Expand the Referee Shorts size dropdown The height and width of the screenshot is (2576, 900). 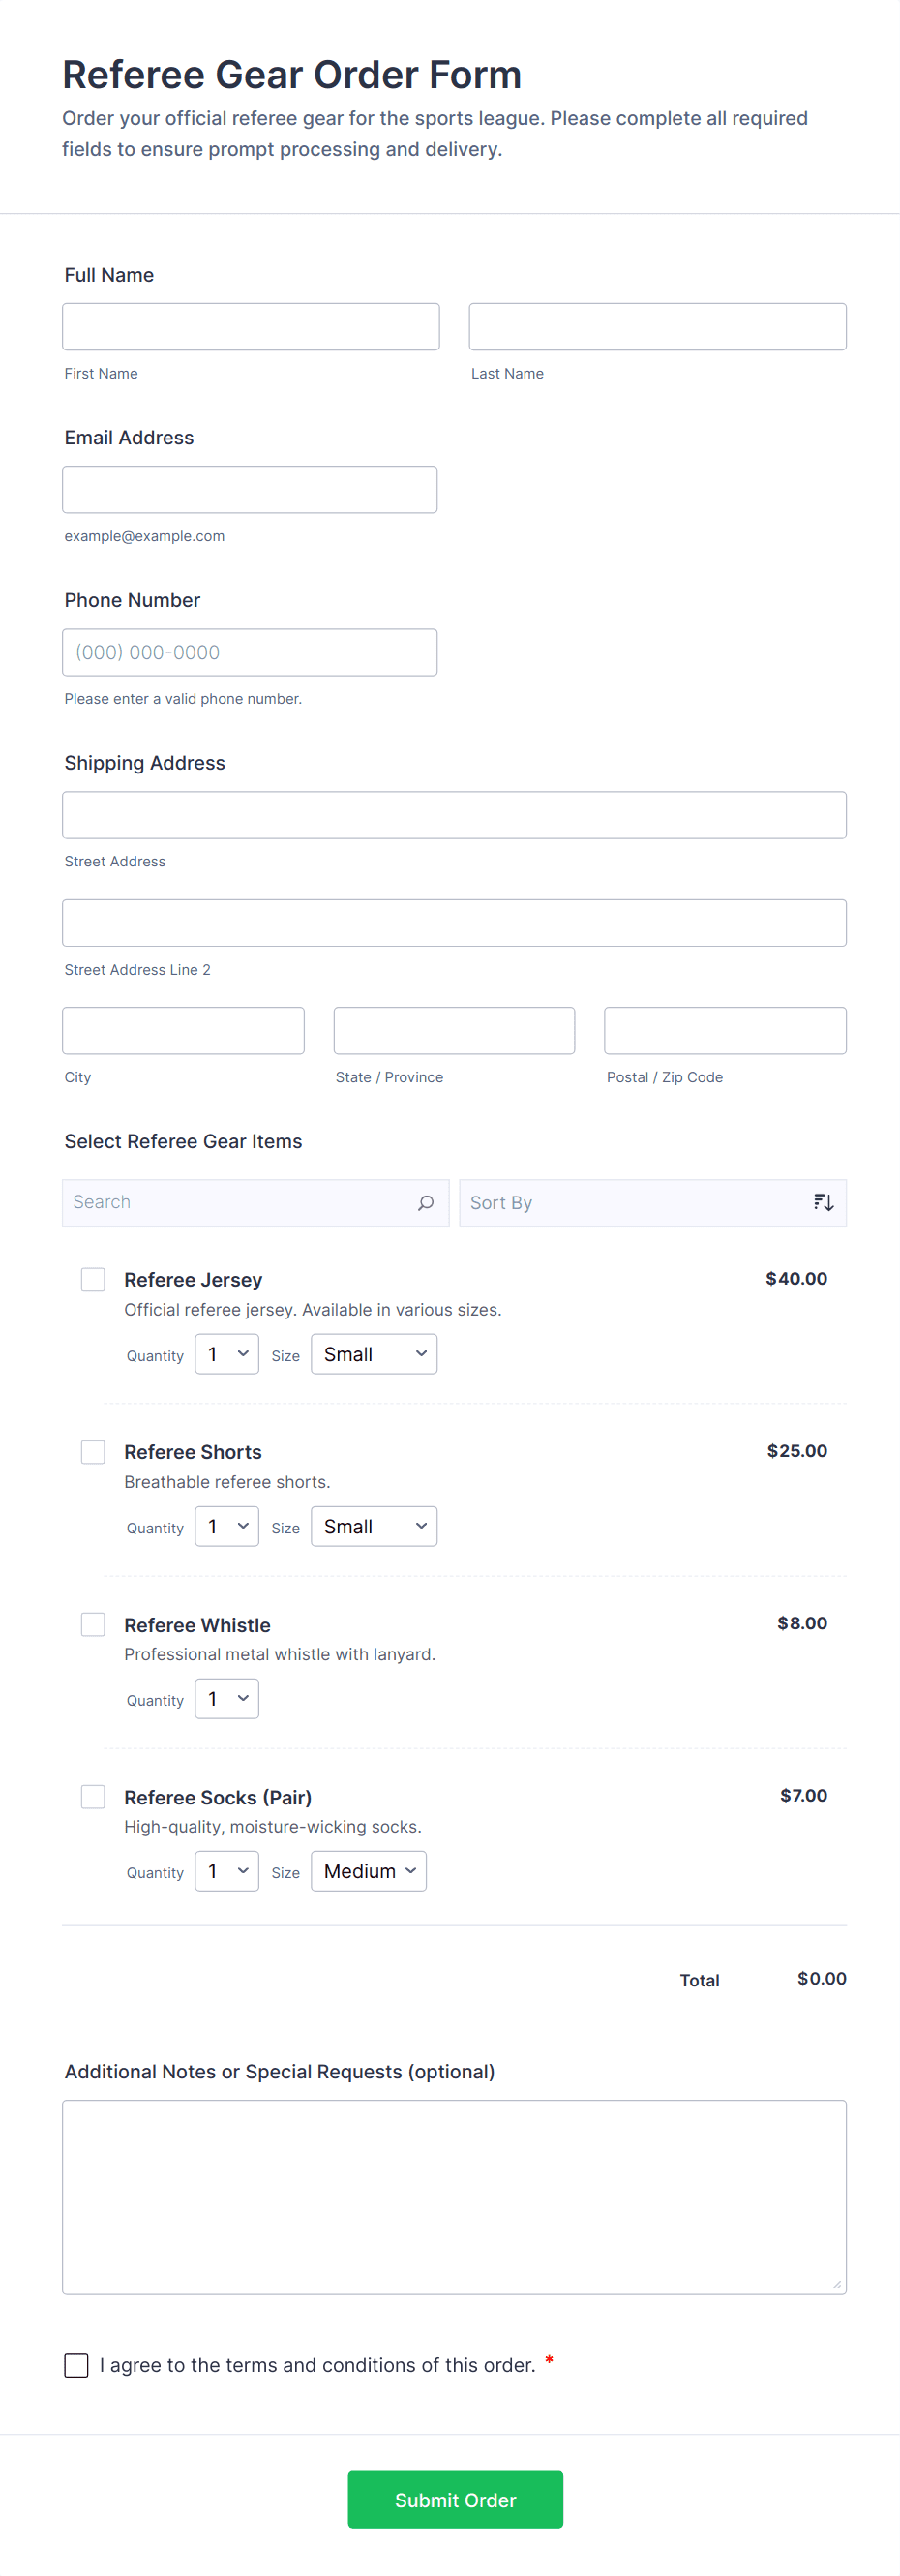pos(373,1526)
